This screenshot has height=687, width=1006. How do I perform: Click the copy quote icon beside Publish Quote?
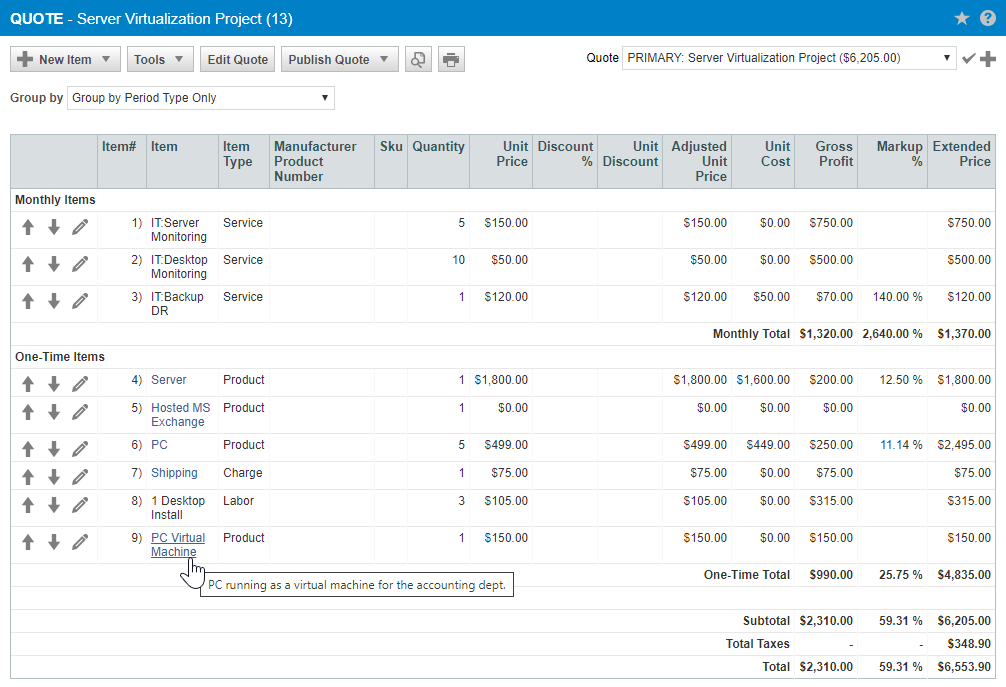click(x=418, y=58)
